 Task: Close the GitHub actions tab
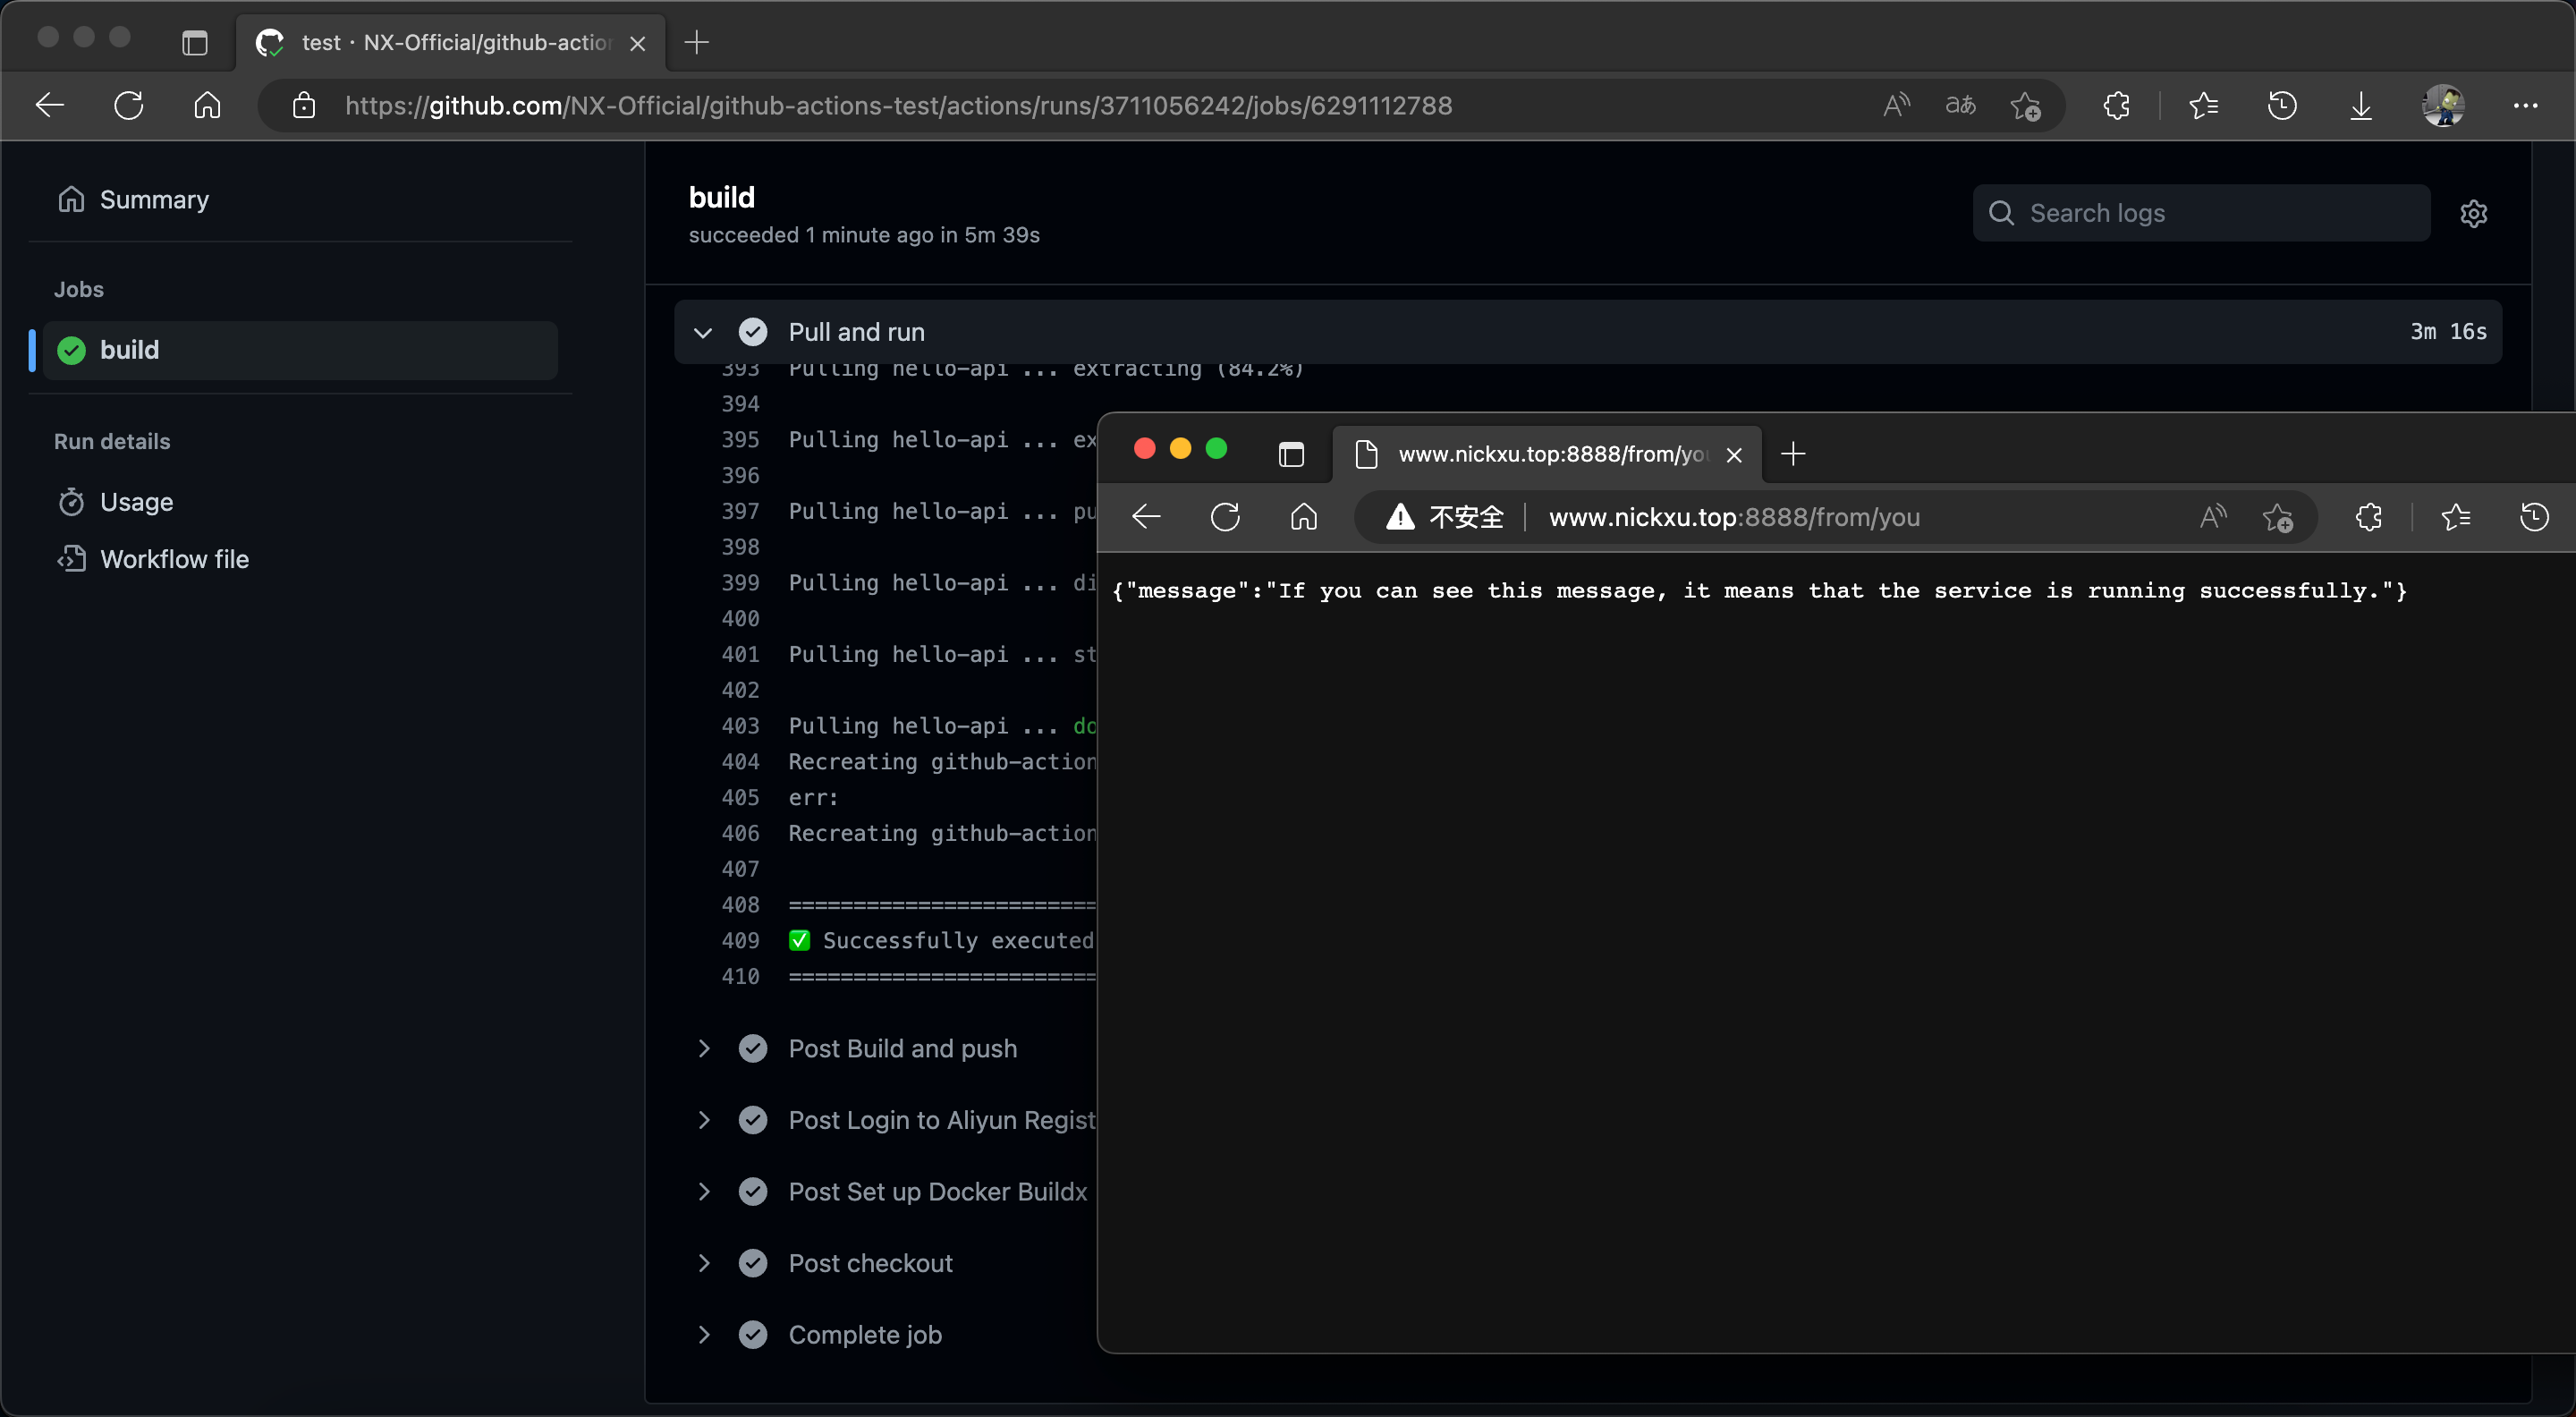(638, 43)
